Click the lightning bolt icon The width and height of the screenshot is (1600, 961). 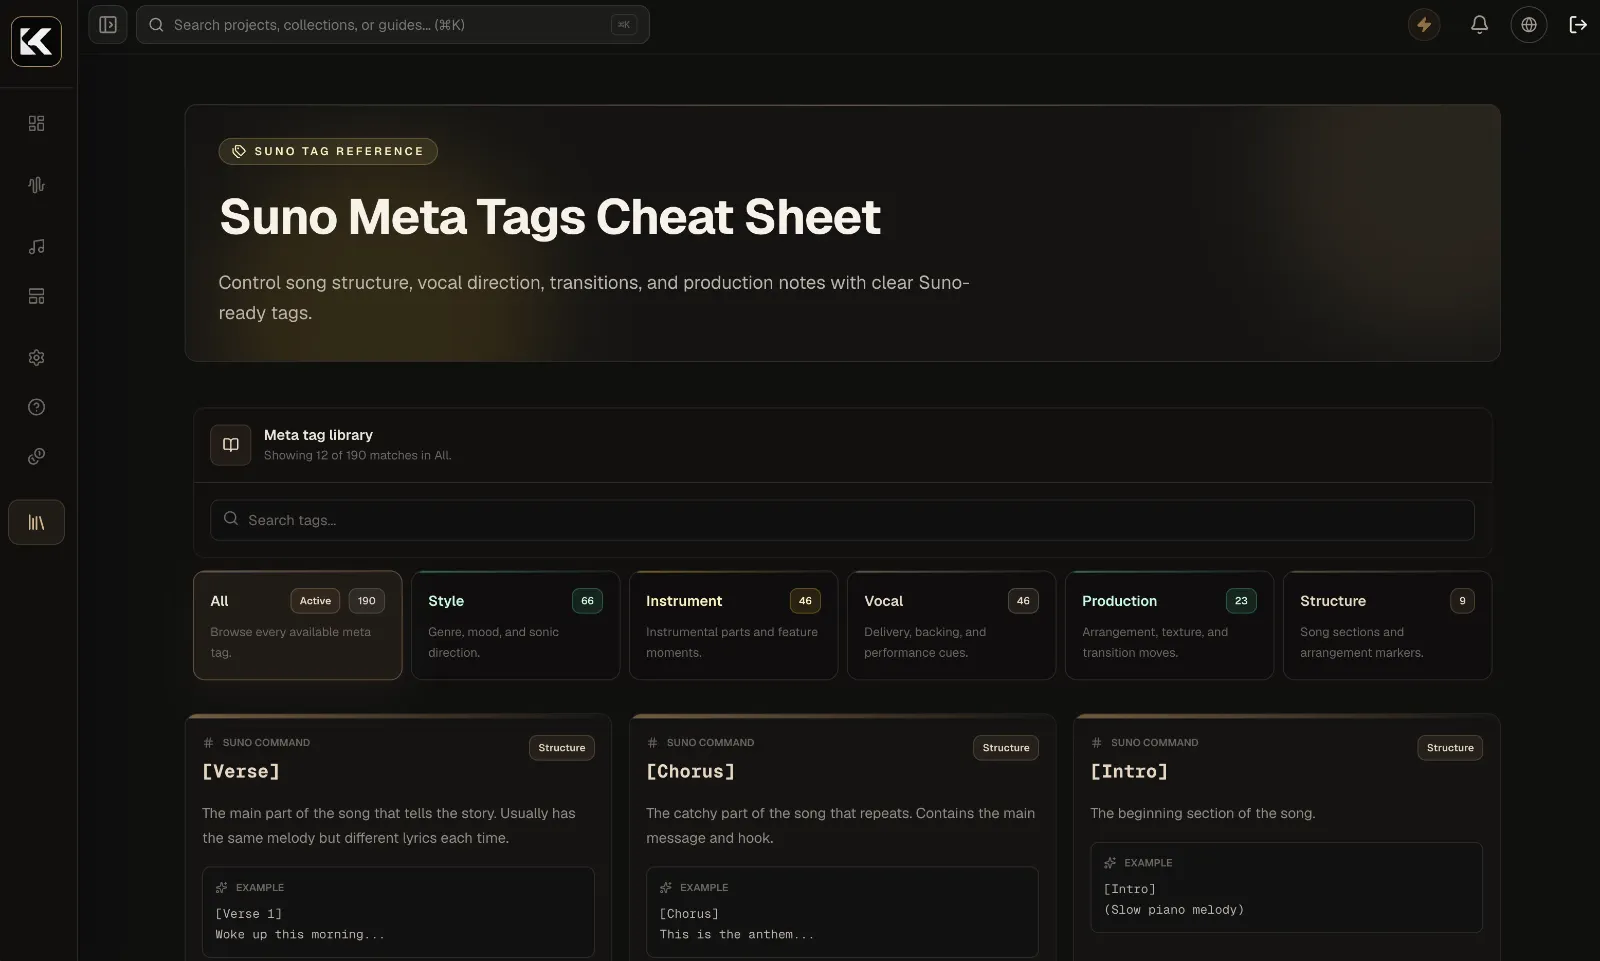point(1424,25)
